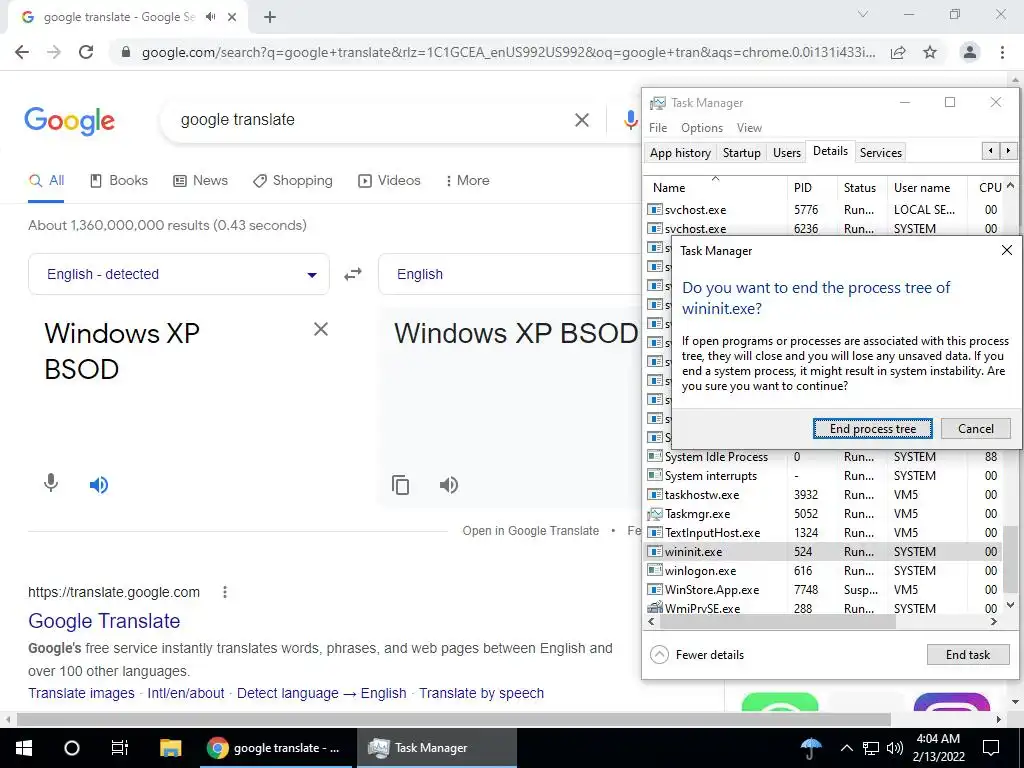Open the notification center icon
Image resolution: width=1024 pixels, height=768 pixels.
[x=991, y=748]
